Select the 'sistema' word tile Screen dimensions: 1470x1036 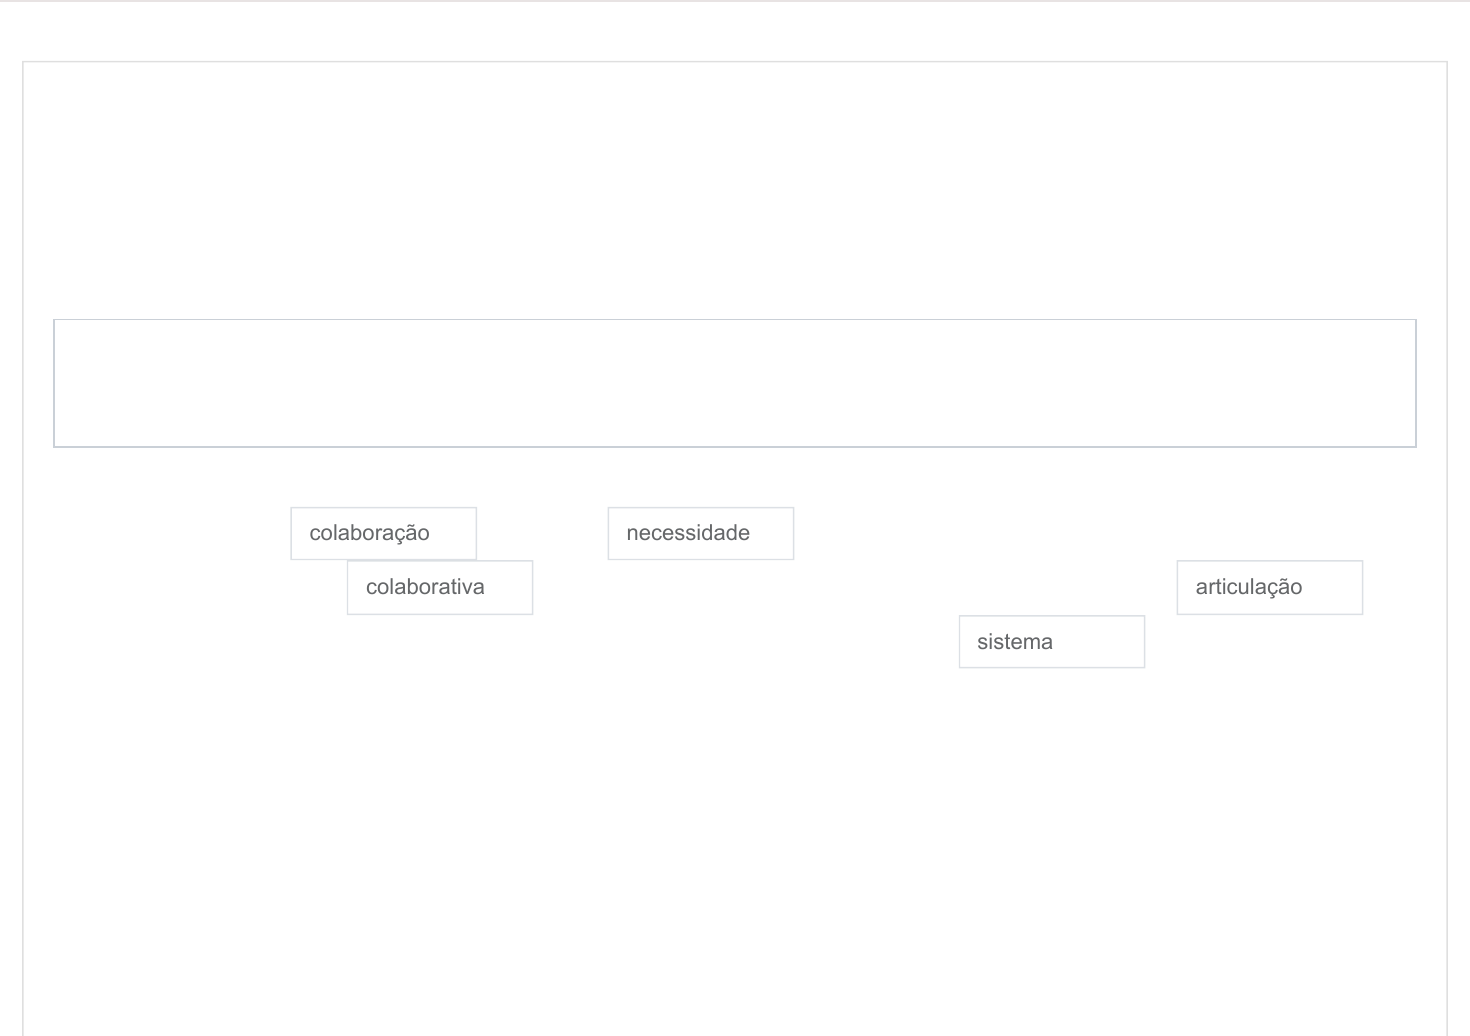click(1051, 642)
